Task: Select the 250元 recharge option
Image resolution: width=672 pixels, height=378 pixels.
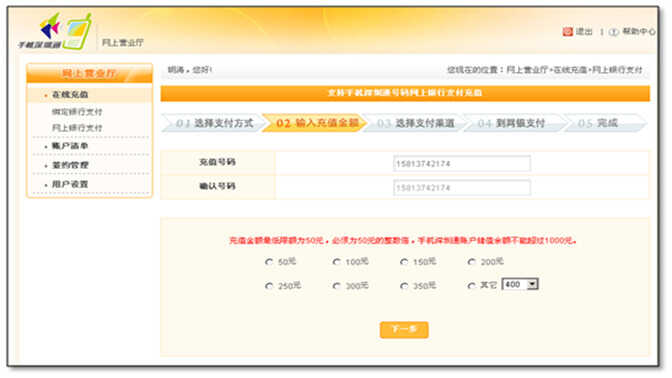Action: [269, 286]
